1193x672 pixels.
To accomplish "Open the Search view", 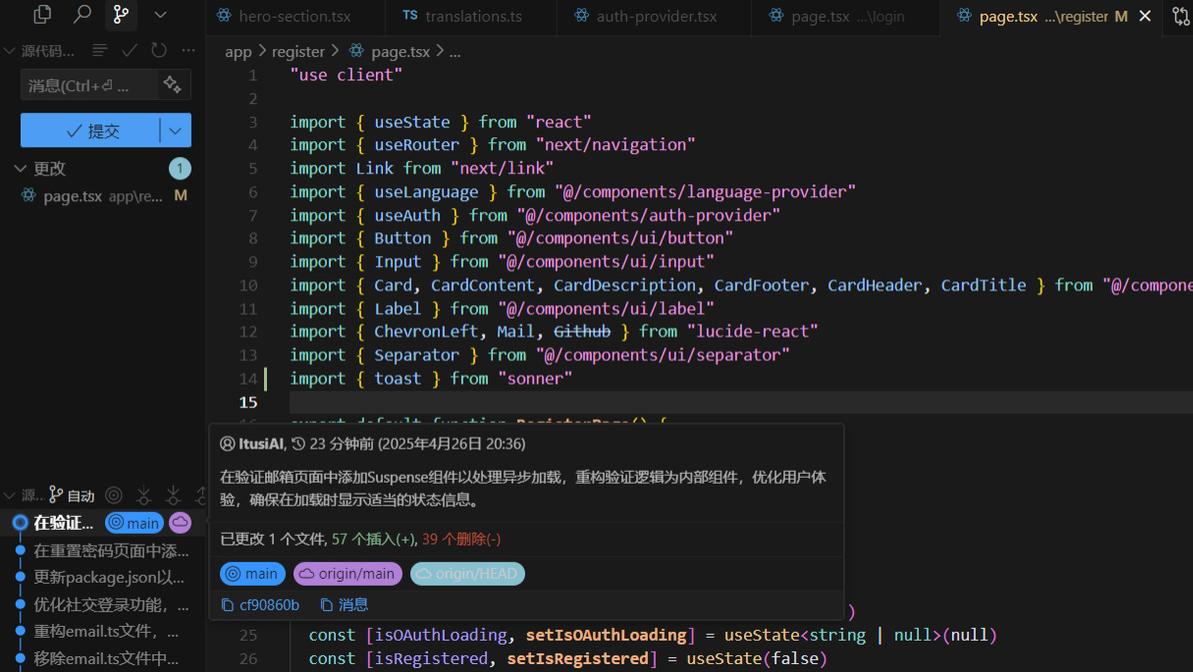I will pyautogui.click(x=81, y=14).
